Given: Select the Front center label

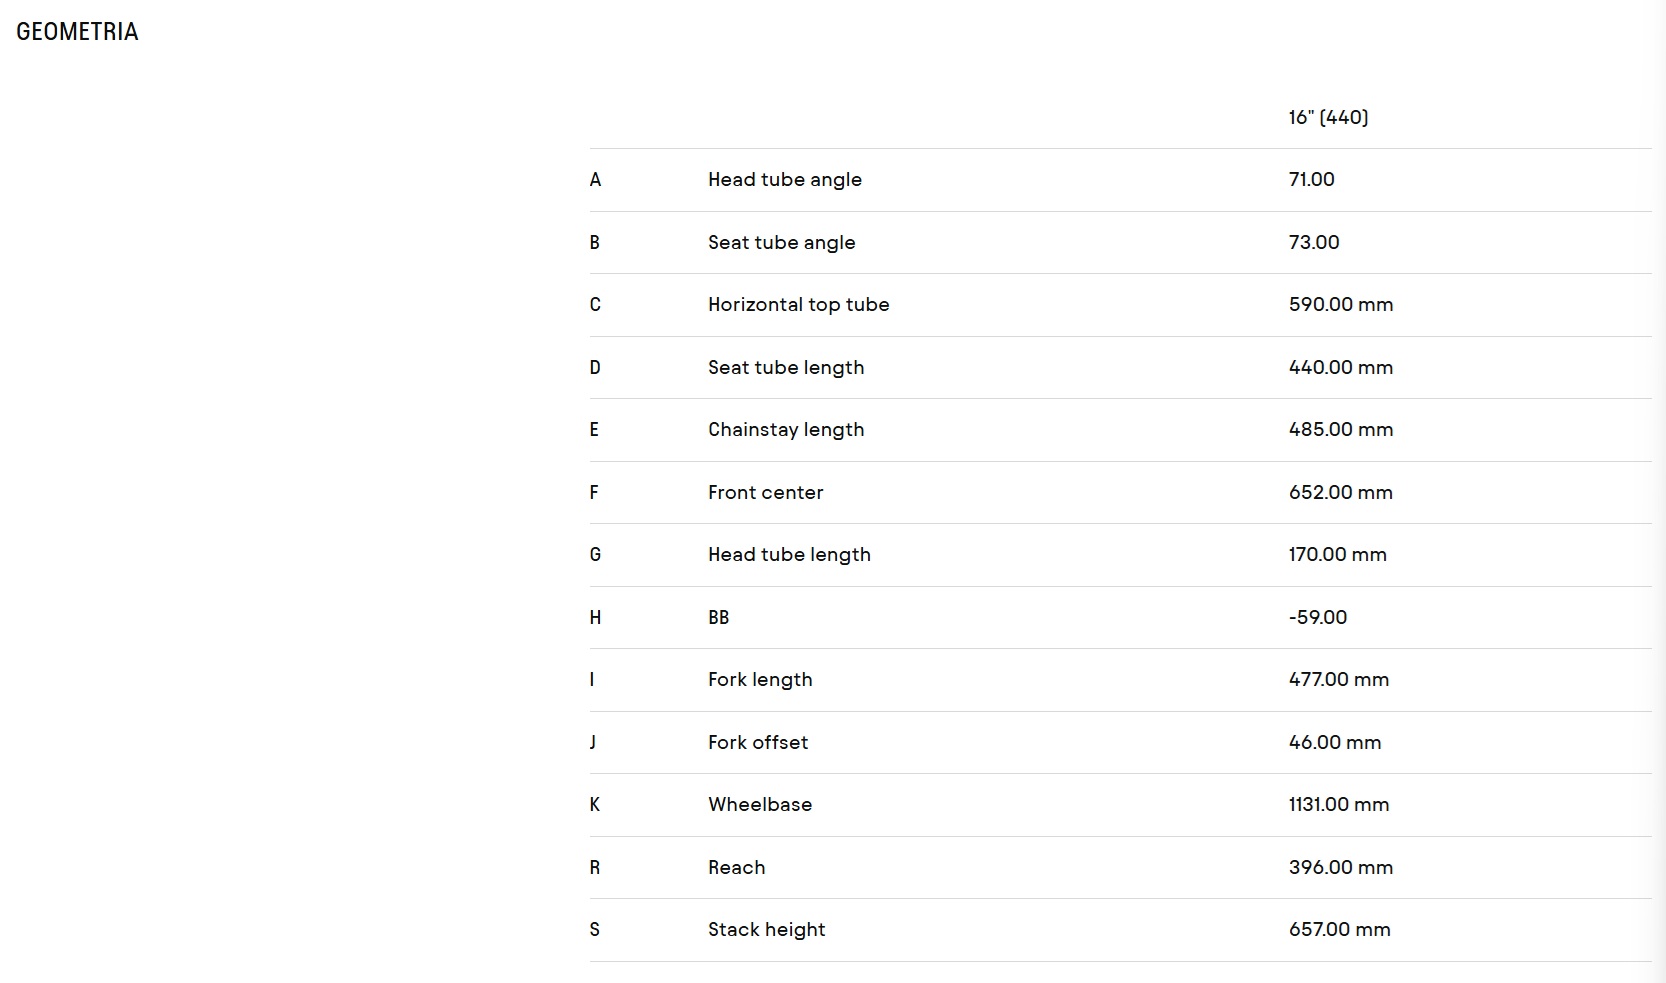Looking at the screenshot, I should [x=766, y=492].
